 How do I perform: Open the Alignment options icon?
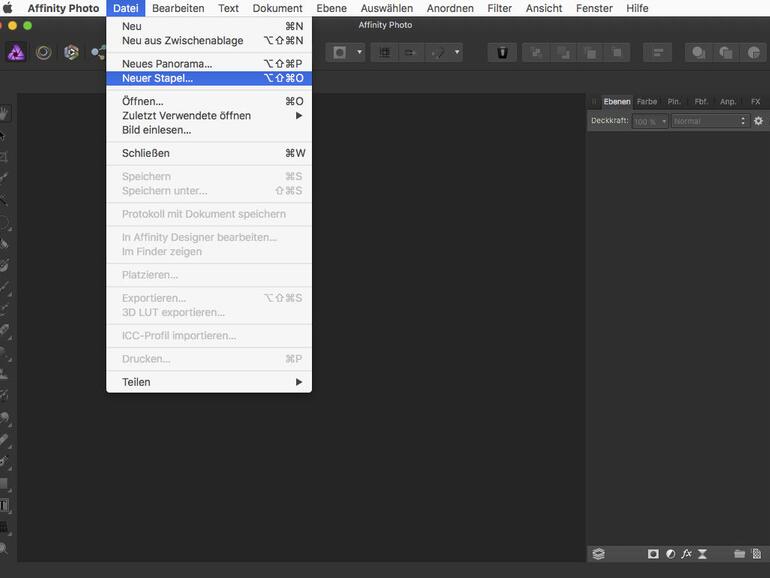pyautogui.click(x=658, y=52)
